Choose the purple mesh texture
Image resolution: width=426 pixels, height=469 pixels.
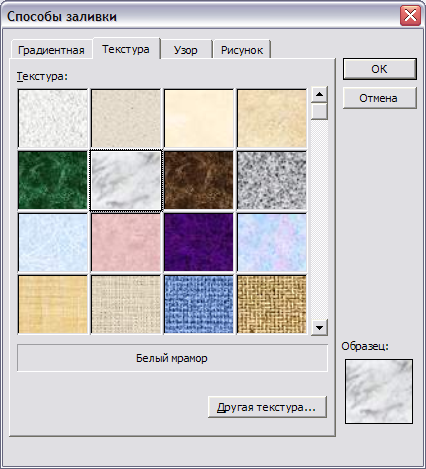pyautogui.click(x=199, y=242)
